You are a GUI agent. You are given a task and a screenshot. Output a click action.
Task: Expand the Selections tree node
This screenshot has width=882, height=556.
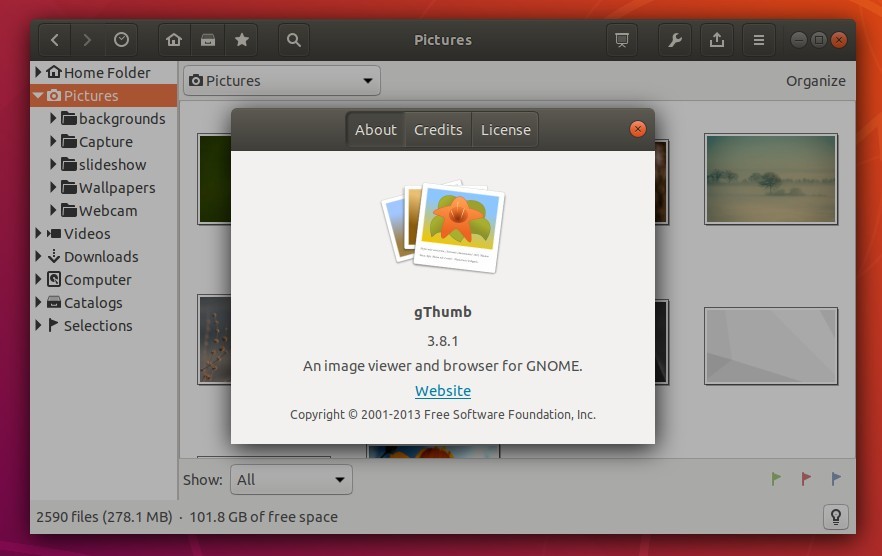point(38,325)
